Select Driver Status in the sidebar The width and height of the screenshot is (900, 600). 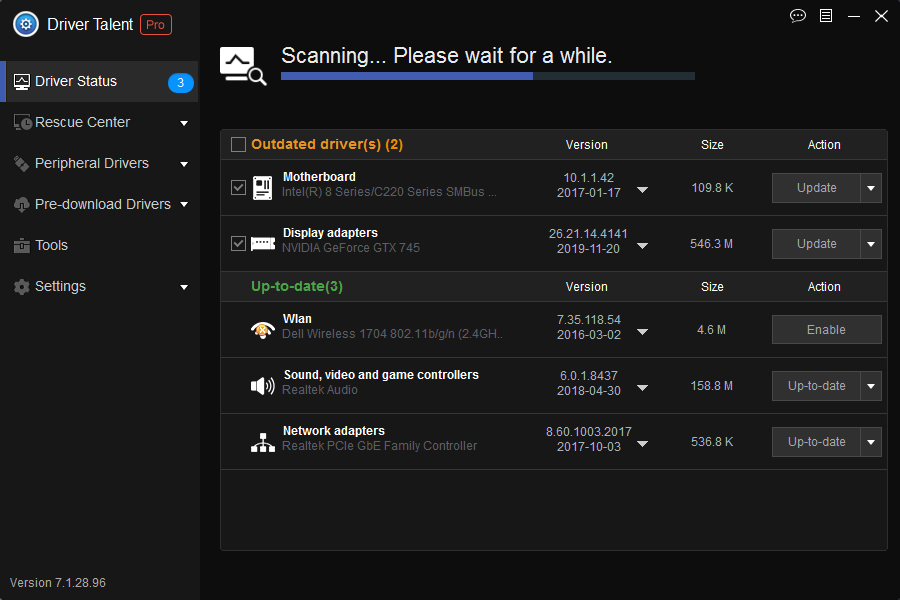click(x=76, y=81)
